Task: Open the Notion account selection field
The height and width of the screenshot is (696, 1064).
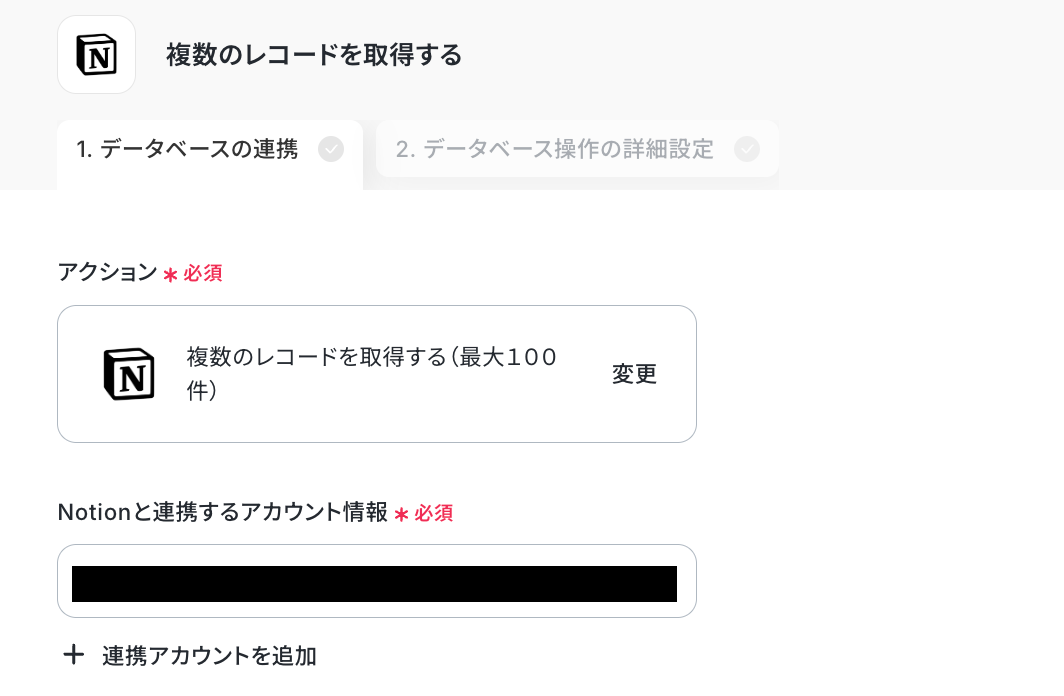Action: pos(377,581)
